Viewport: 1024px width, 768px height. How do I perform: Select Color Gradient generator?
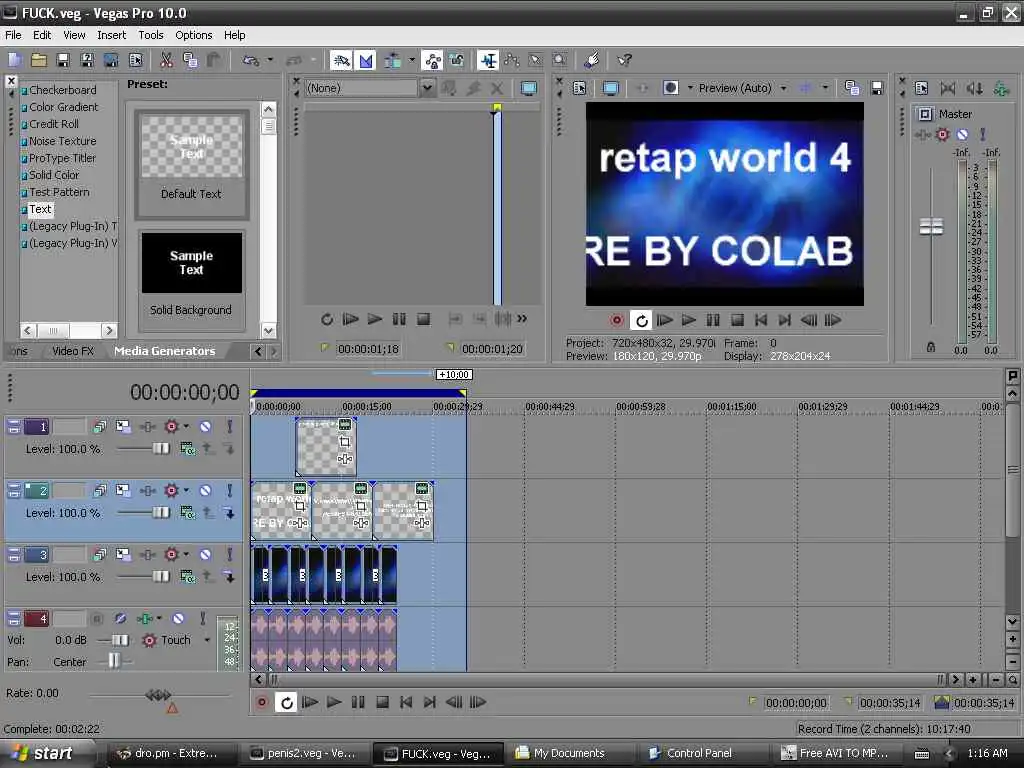pos(63,107)
